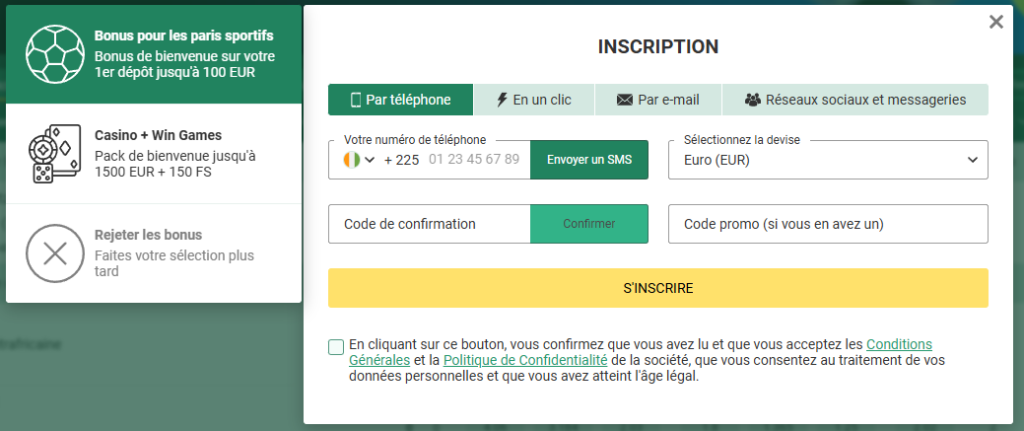The image size is (1024, 431).
Task: Close the registration dialog with X
Action: point(996,22)
